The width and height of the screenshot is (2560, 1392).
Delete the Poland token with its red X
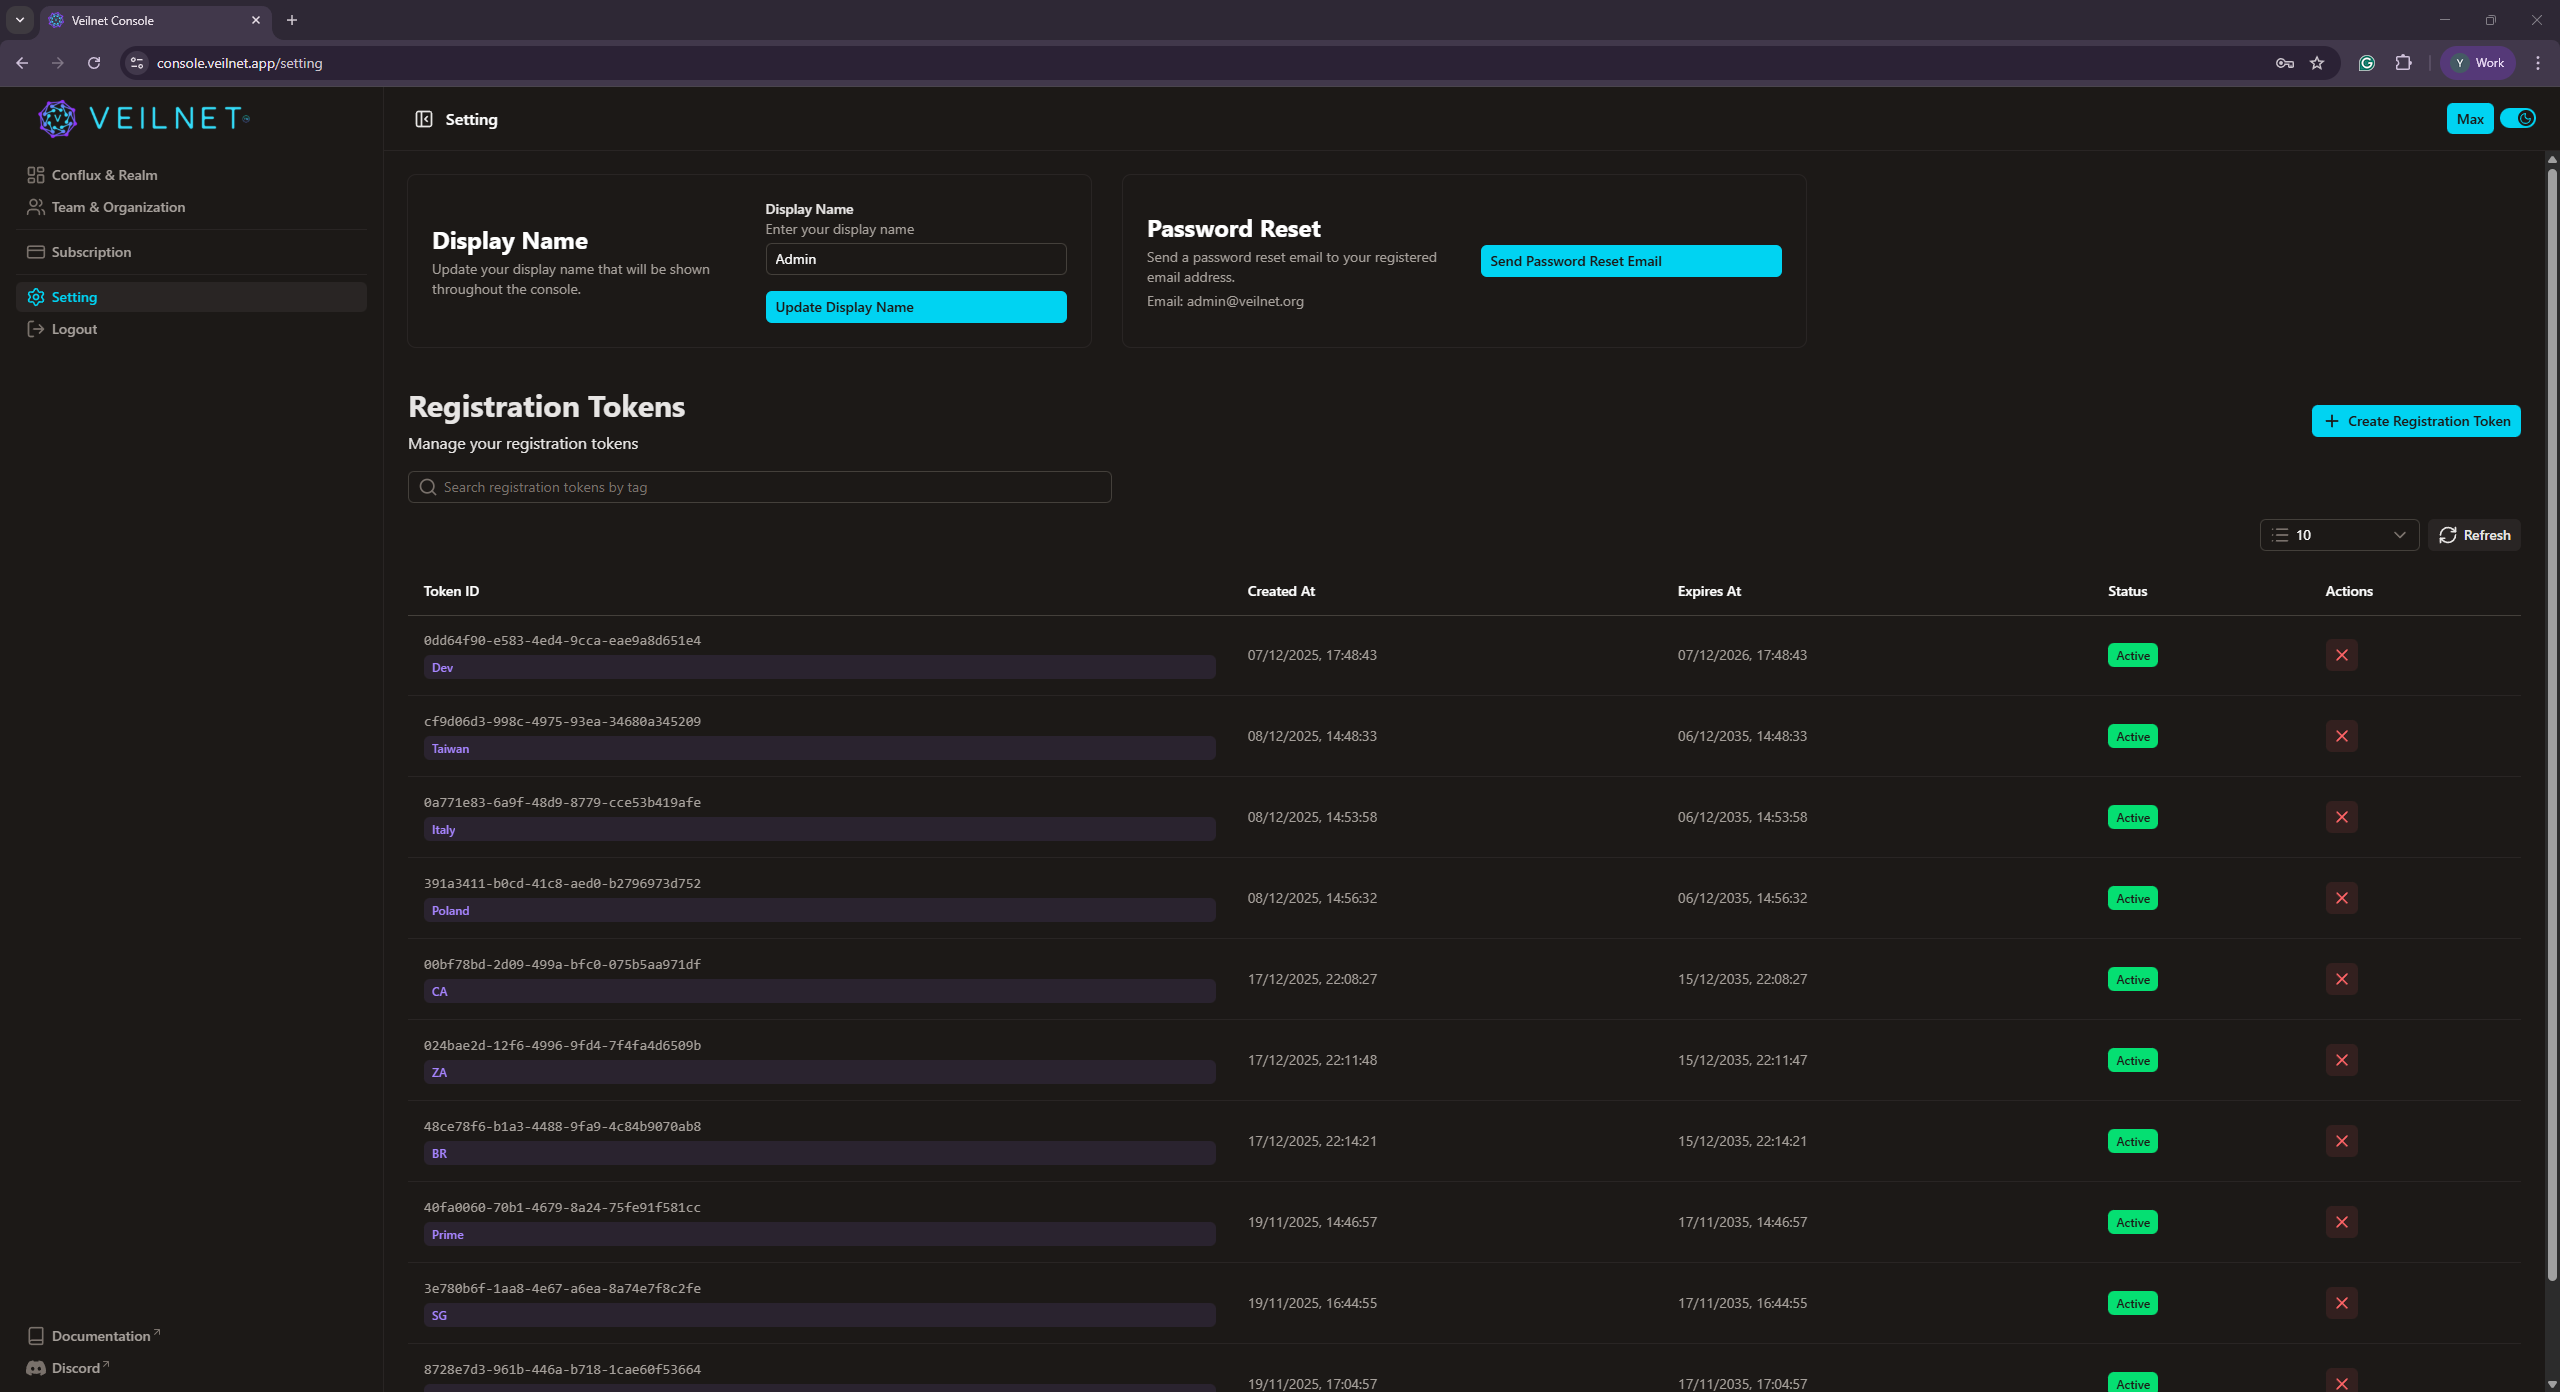2342,897
